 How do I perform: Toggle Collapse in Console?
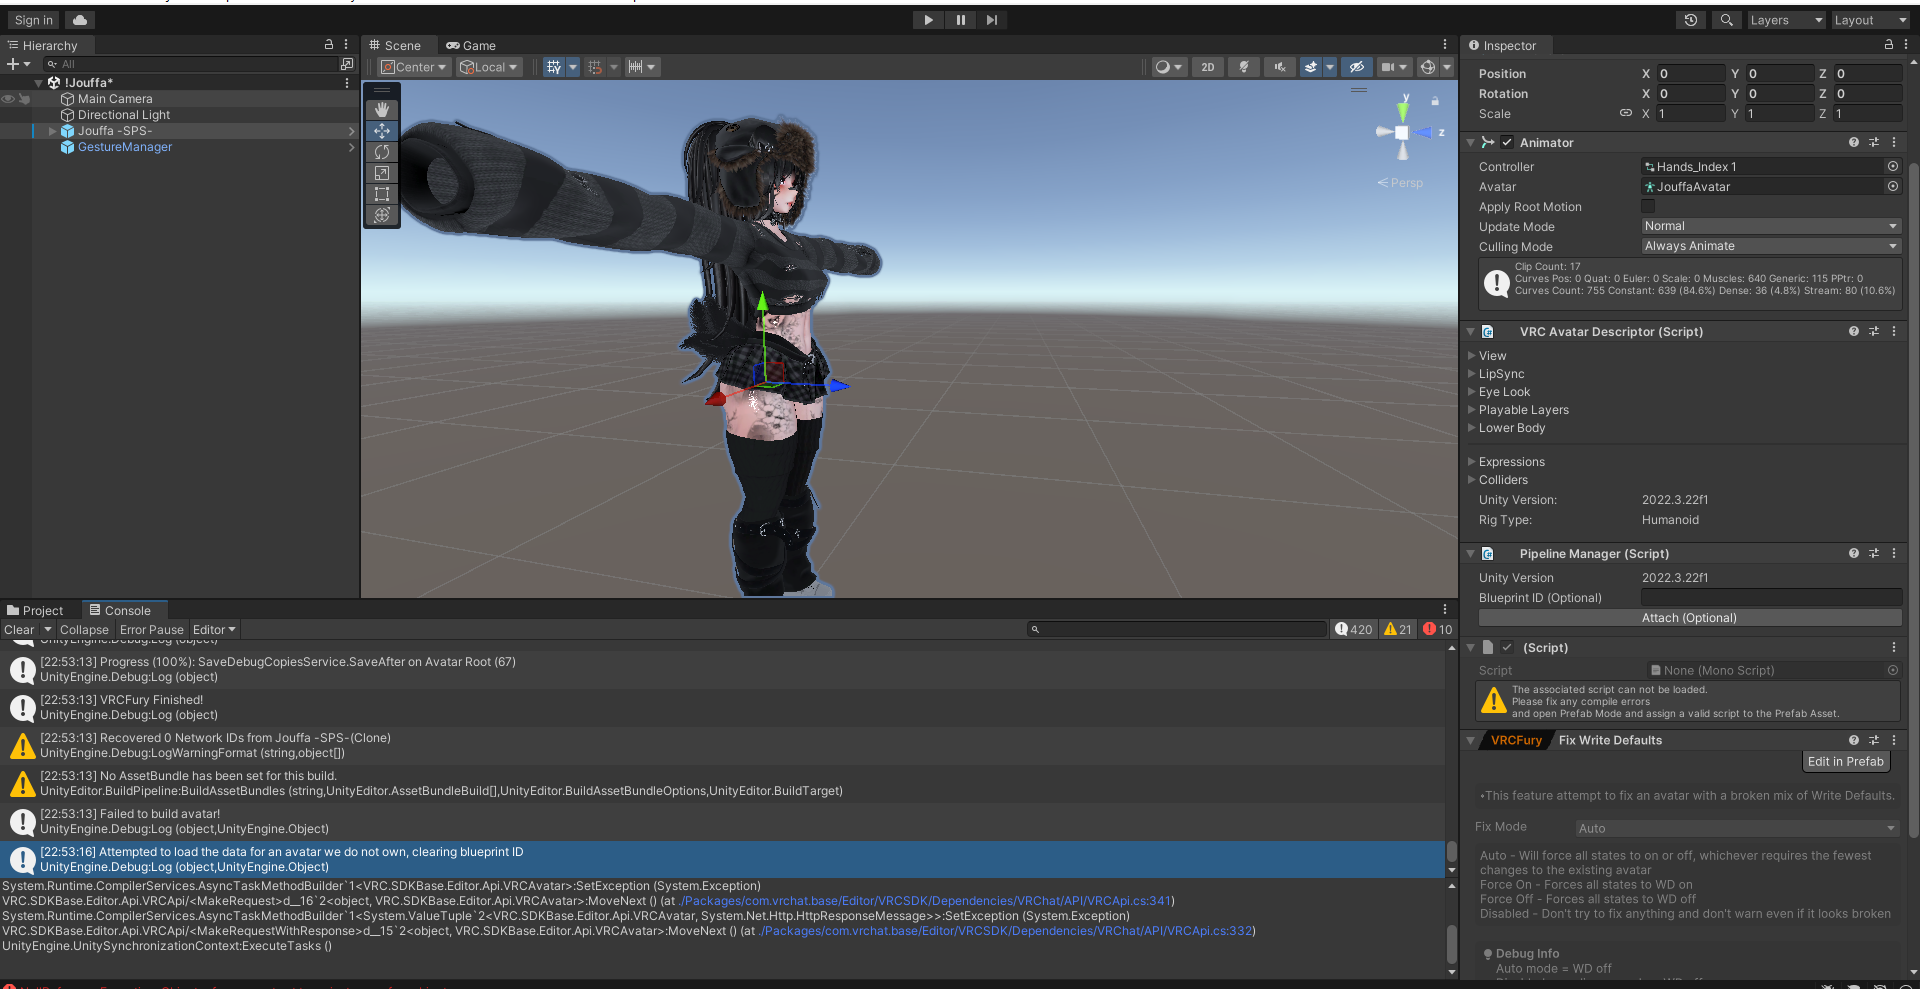click(84, 630)
